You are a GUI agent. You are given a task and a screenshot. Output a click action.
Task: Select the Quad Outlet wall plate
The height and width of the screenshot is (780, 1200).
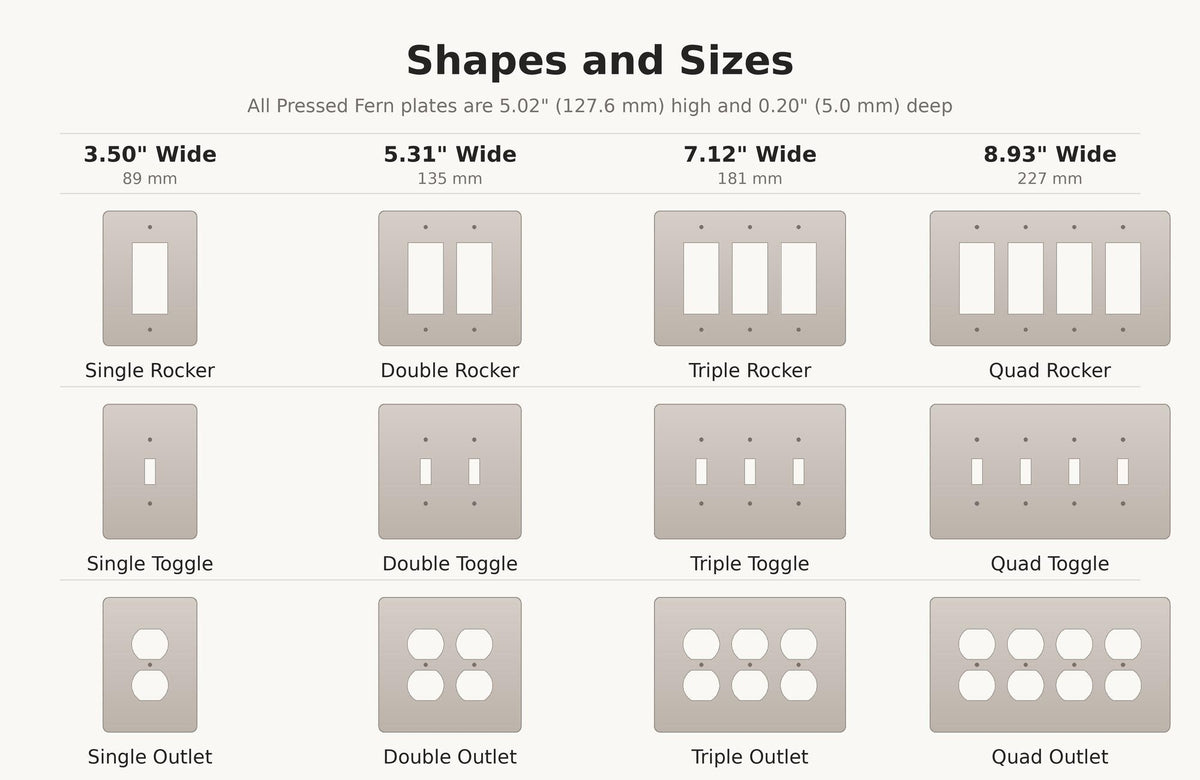pos(1050,665)
